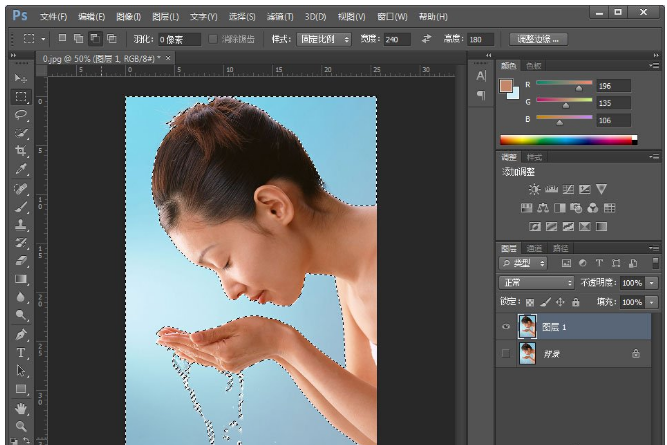Select the Hand tool

21,408
